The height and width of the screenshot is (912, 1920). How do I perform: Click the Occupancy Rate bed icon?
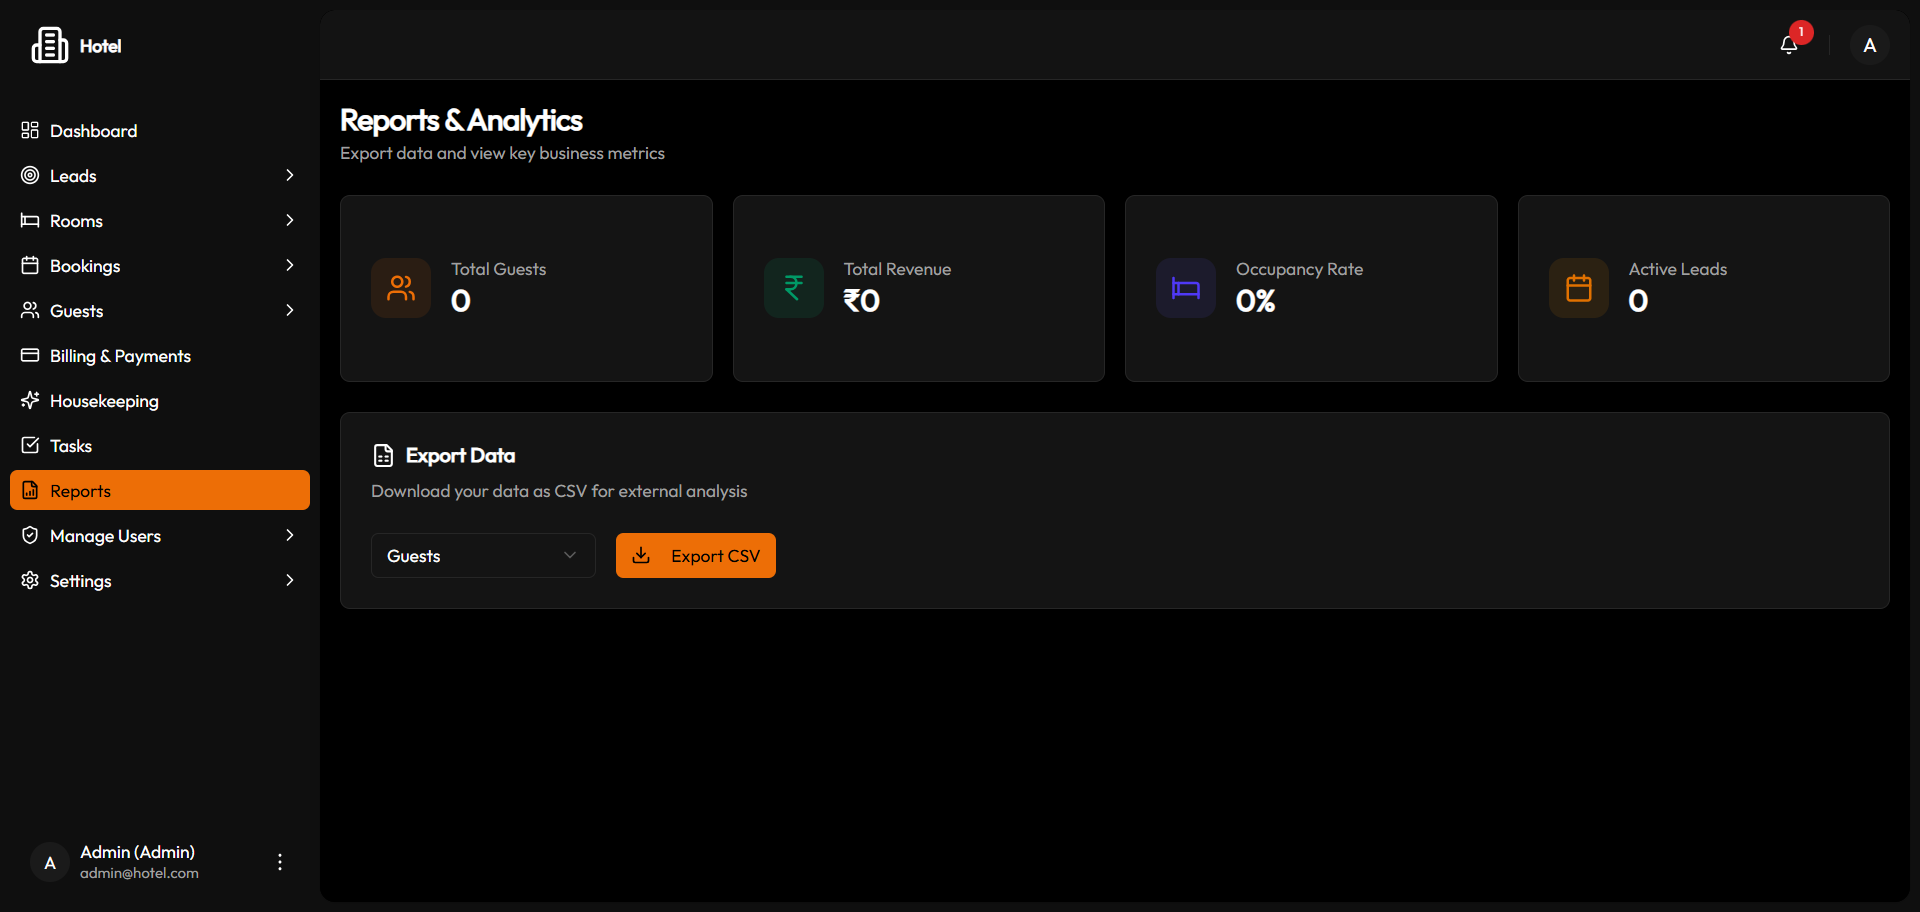(1185, 288)
